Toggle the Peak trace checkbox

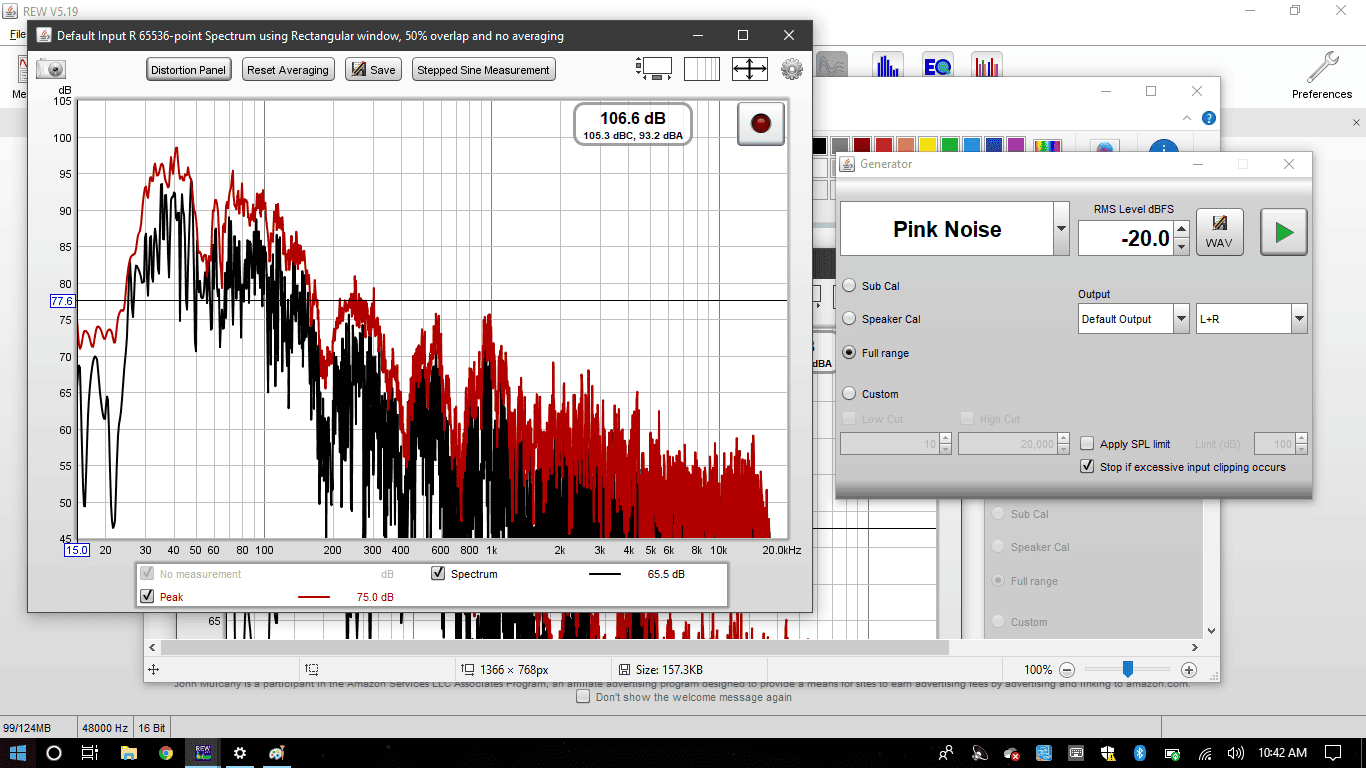tap(148, 597)
